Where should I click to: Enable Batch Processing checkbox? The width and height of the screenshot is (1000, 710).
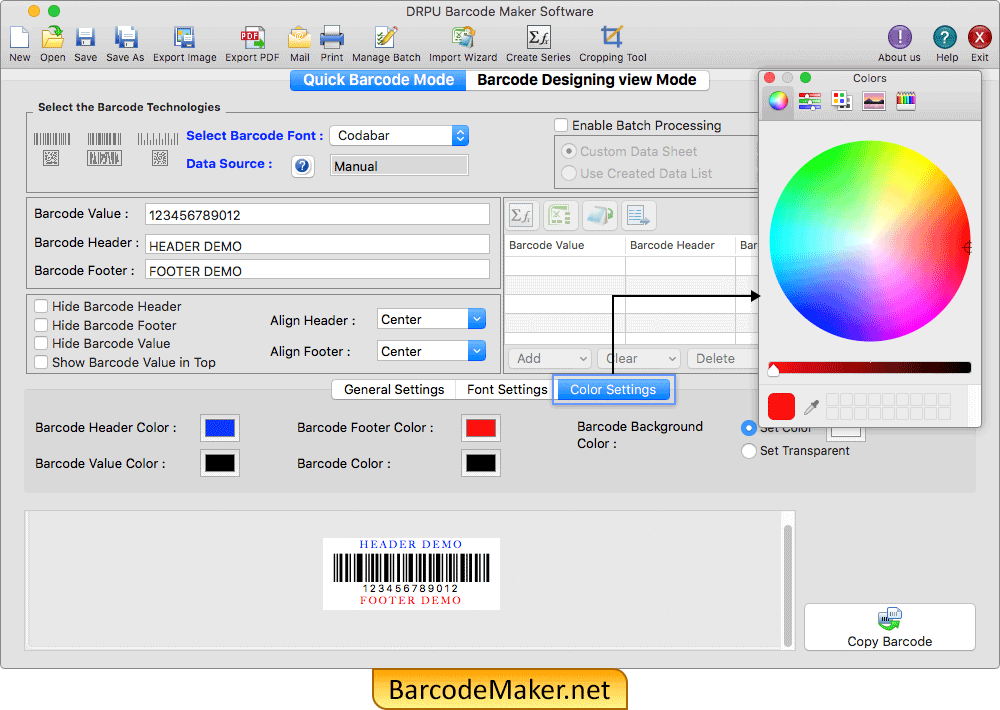(x=561, y=125)
